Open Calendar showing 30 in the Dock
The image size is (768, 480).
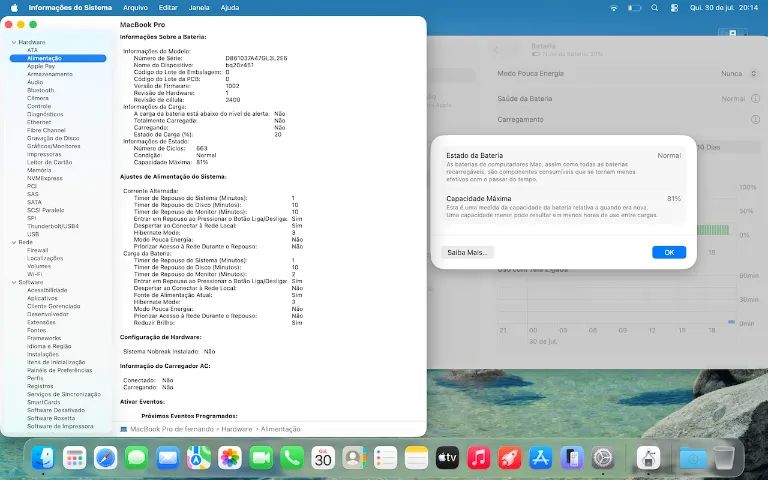point(323,458)
